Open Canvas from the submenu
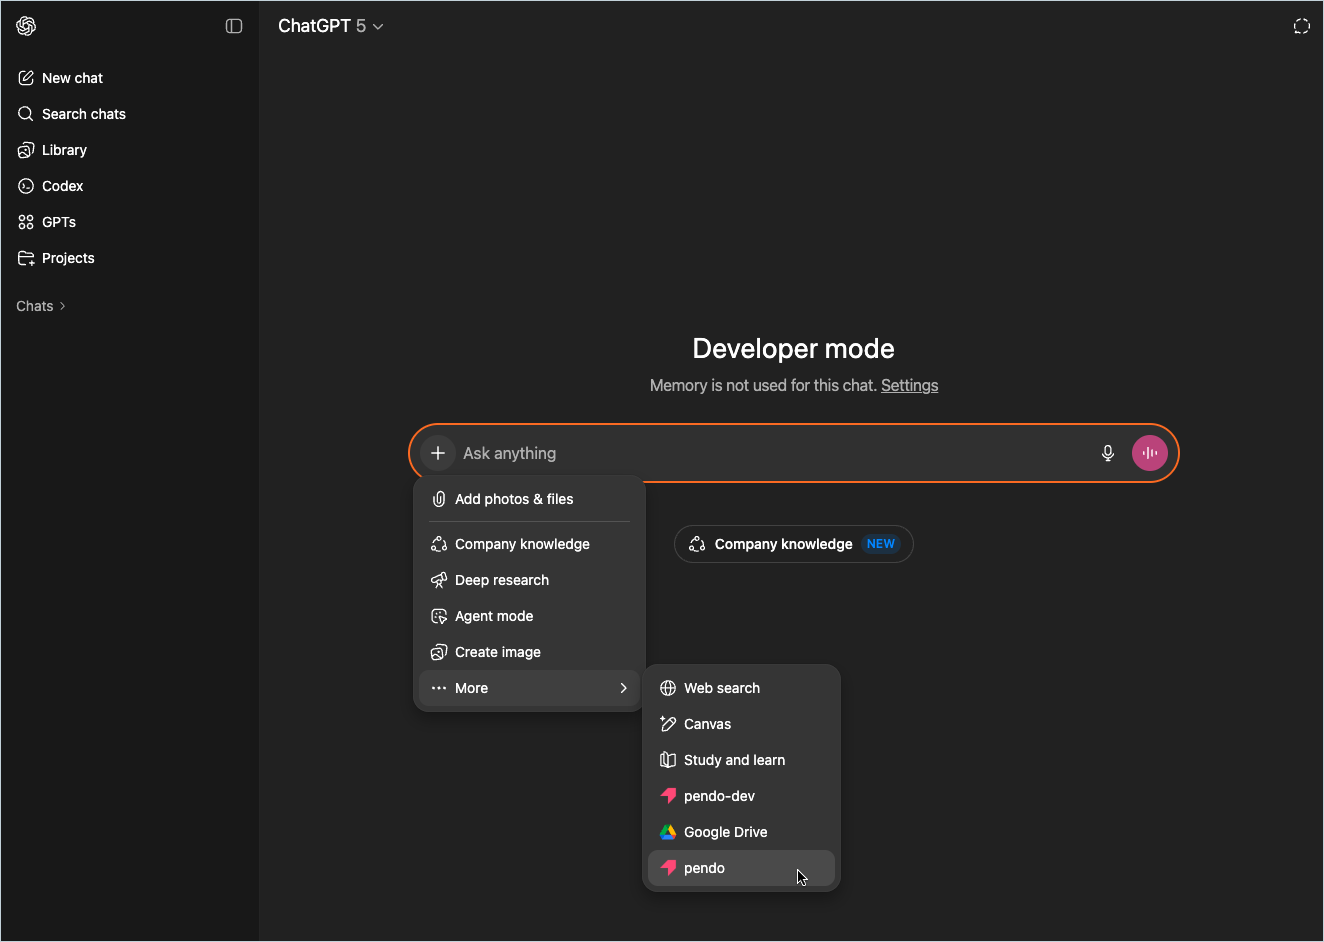The height and width of the screenshot is (942, 1324). (741, 724)
